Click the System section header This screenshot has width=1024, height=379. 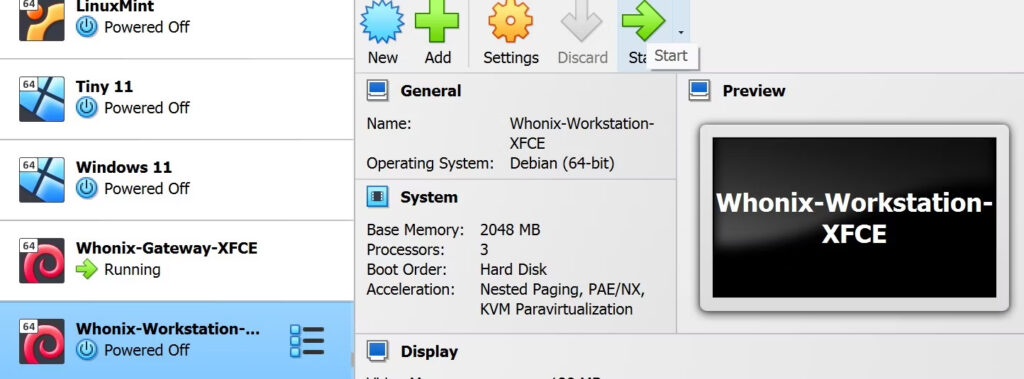[x=428, y=197]
